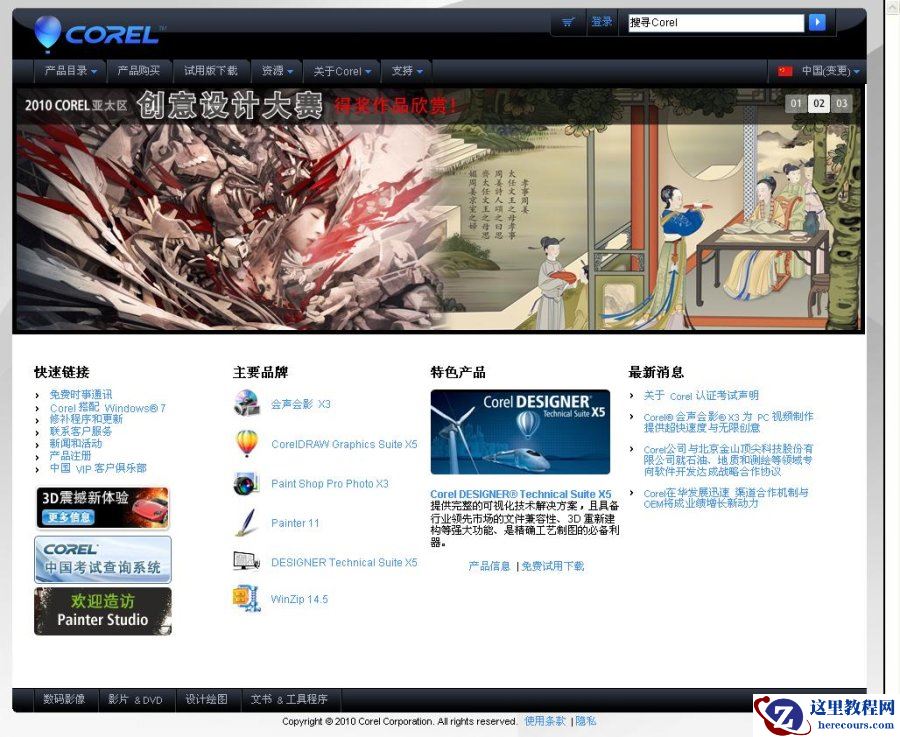Select the DESIGNER Technical Suite X5 icon

246,561
